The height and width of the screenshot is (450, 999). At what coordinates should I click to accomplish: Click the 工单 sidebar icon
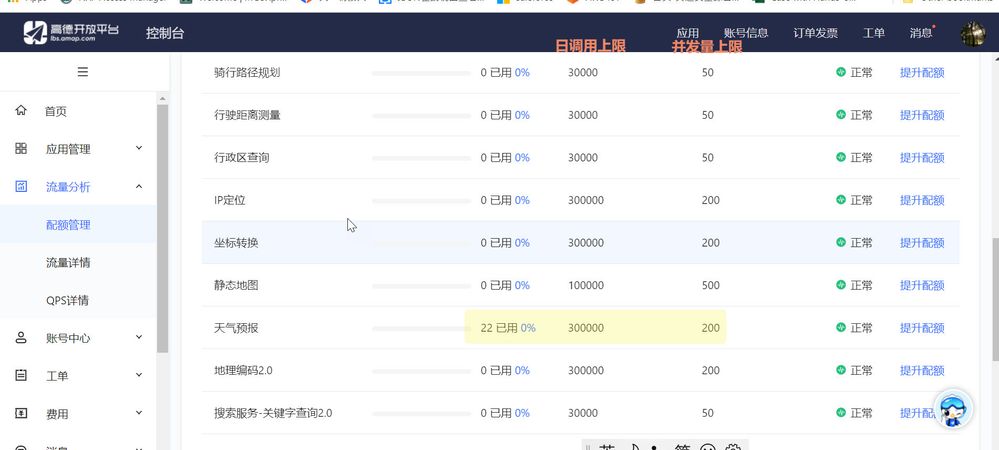(21, 375)
